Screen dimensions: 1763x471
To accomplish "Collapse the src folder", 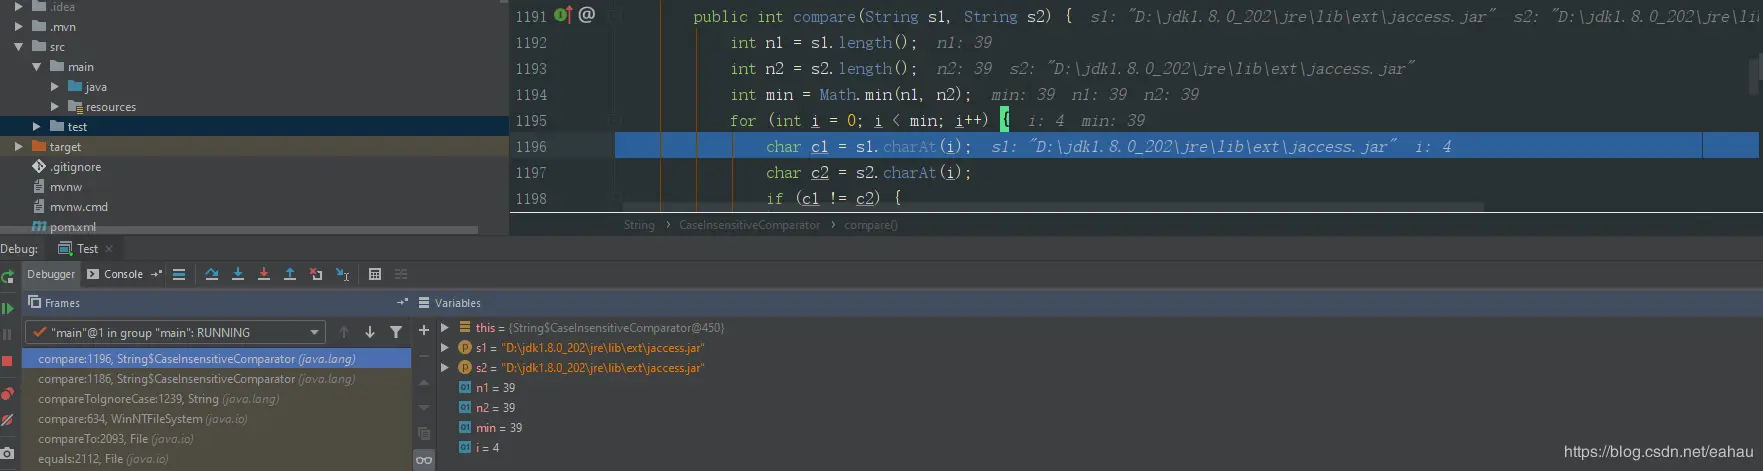I will 18,46.
